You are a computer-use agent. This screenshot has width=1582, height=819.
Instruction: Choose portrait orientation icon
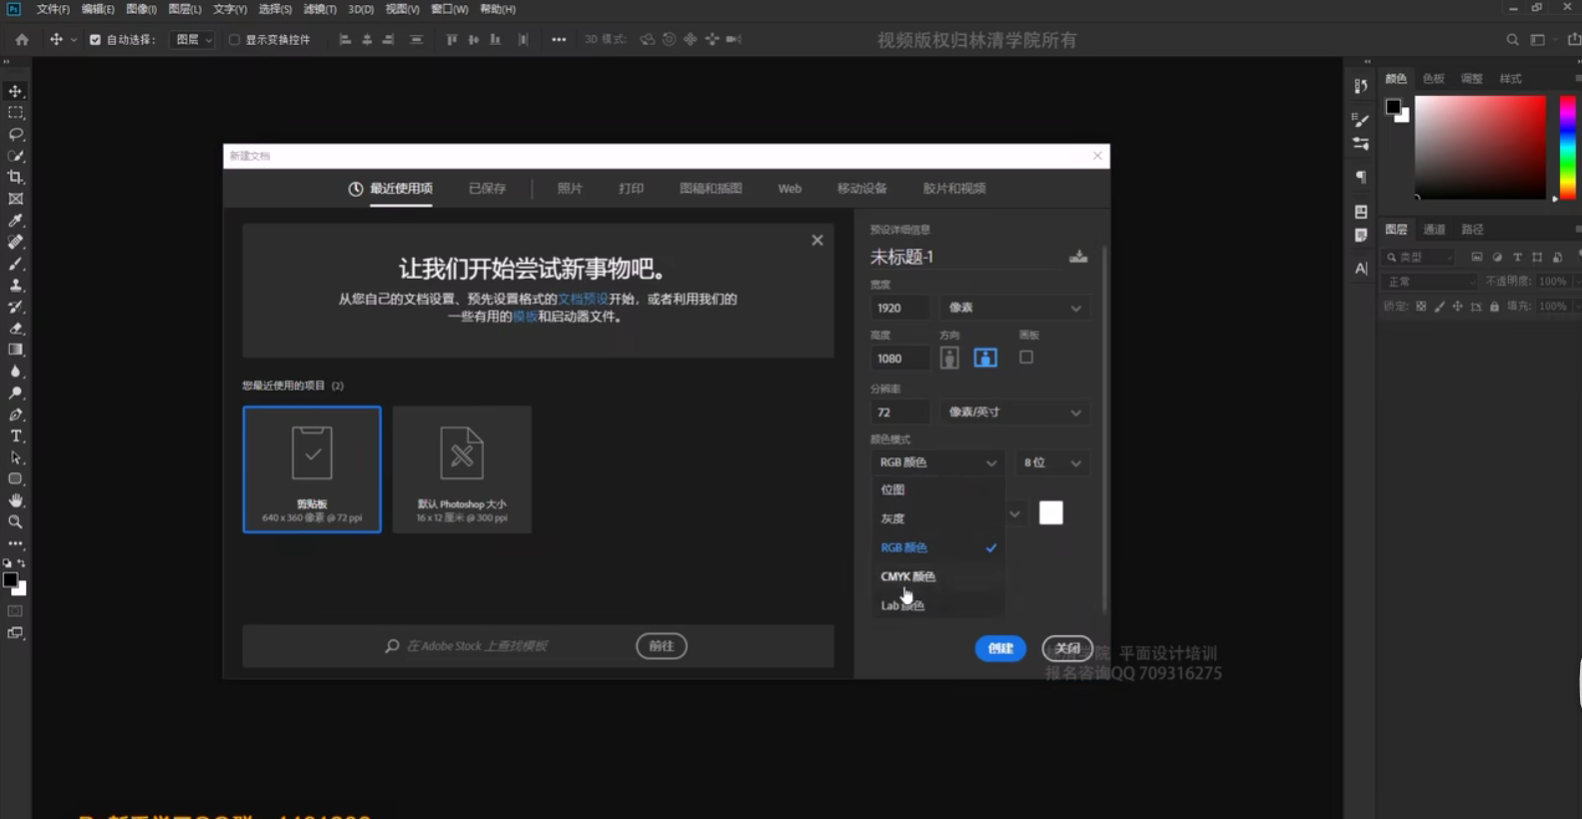click(x=949, y=358)
